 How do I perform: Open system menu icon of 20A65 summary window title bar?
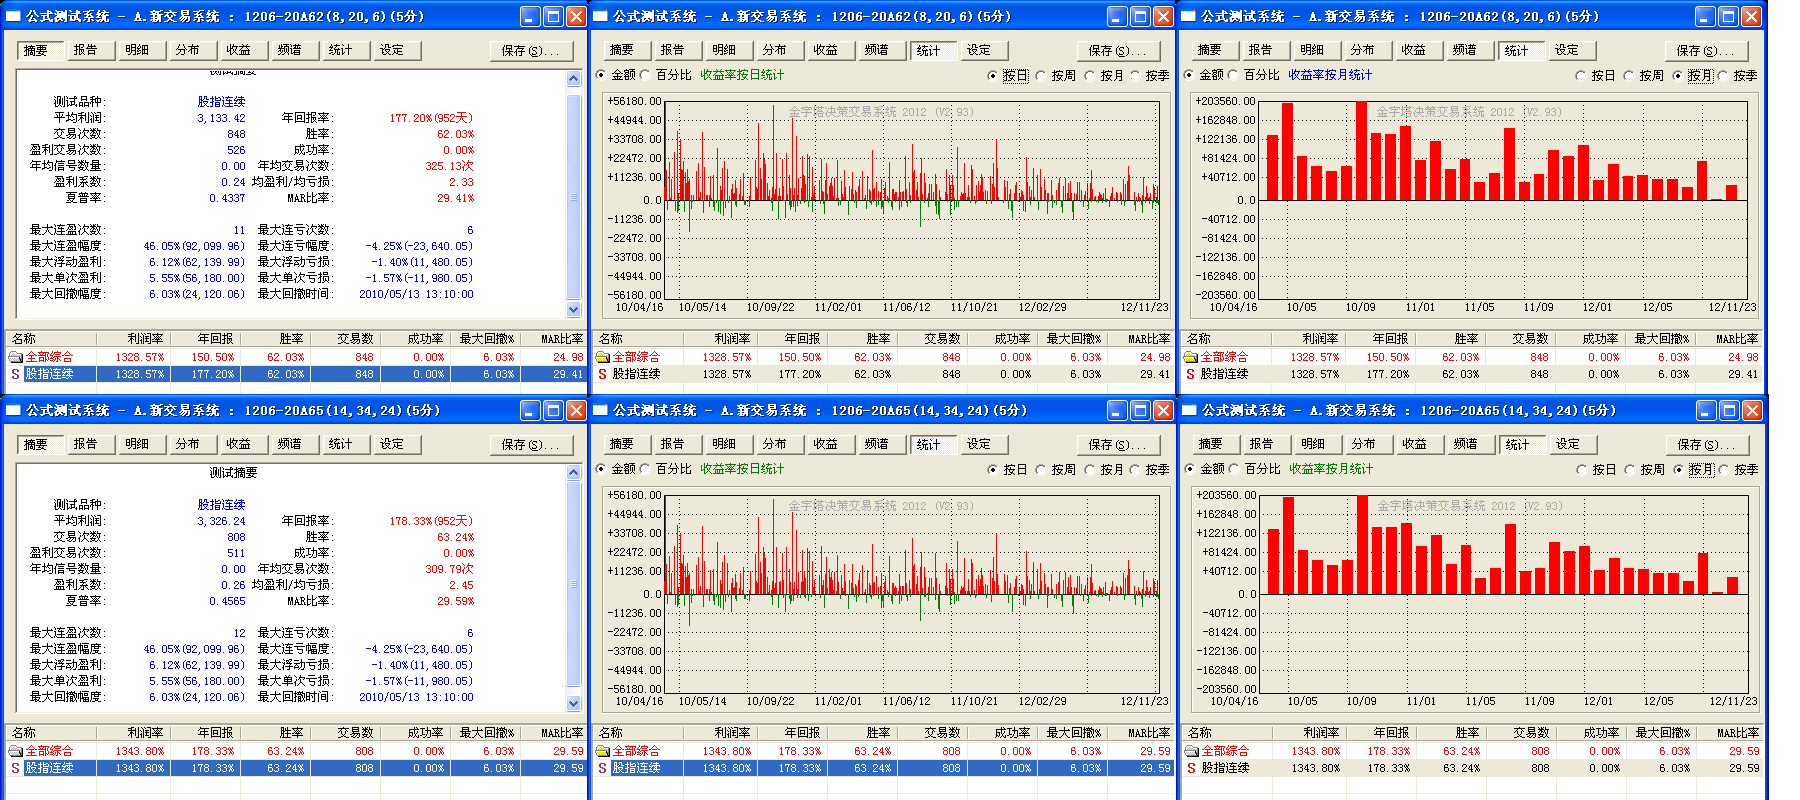(13, 410)
